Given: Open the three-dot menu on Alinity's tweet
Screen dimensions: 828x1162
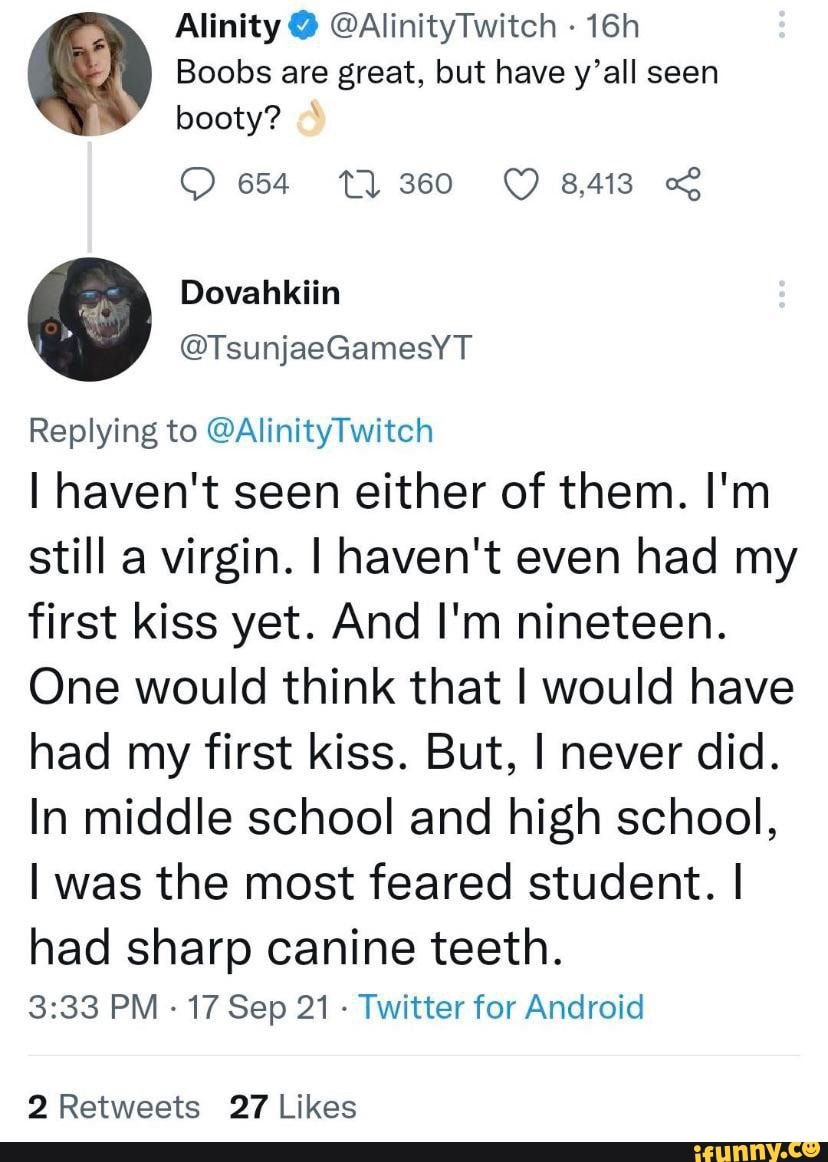Looking at the screenshot, I should tap(781, 23).
